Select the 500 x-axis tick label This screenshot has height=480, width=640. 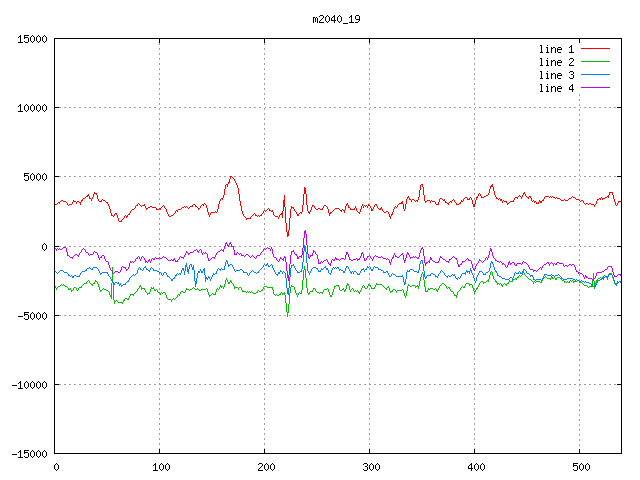pos(580,467)
